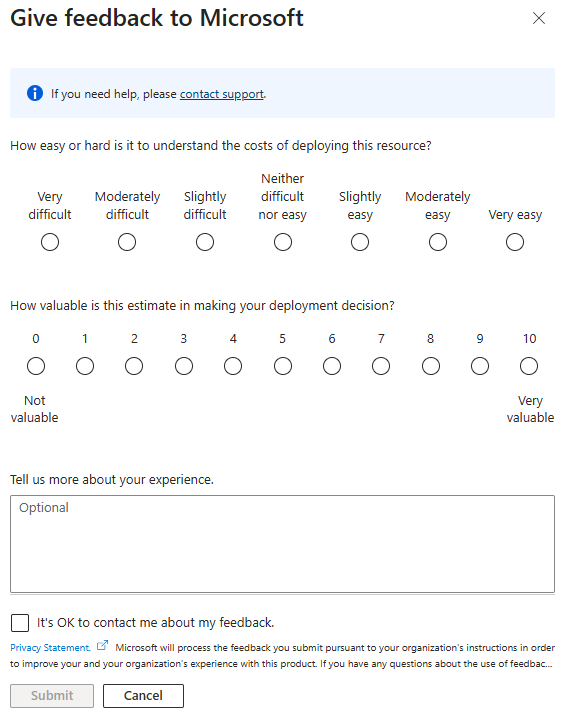563x715 pixels.
Task: Rate the estimate value as 0
Action: (x=36, y=366)
